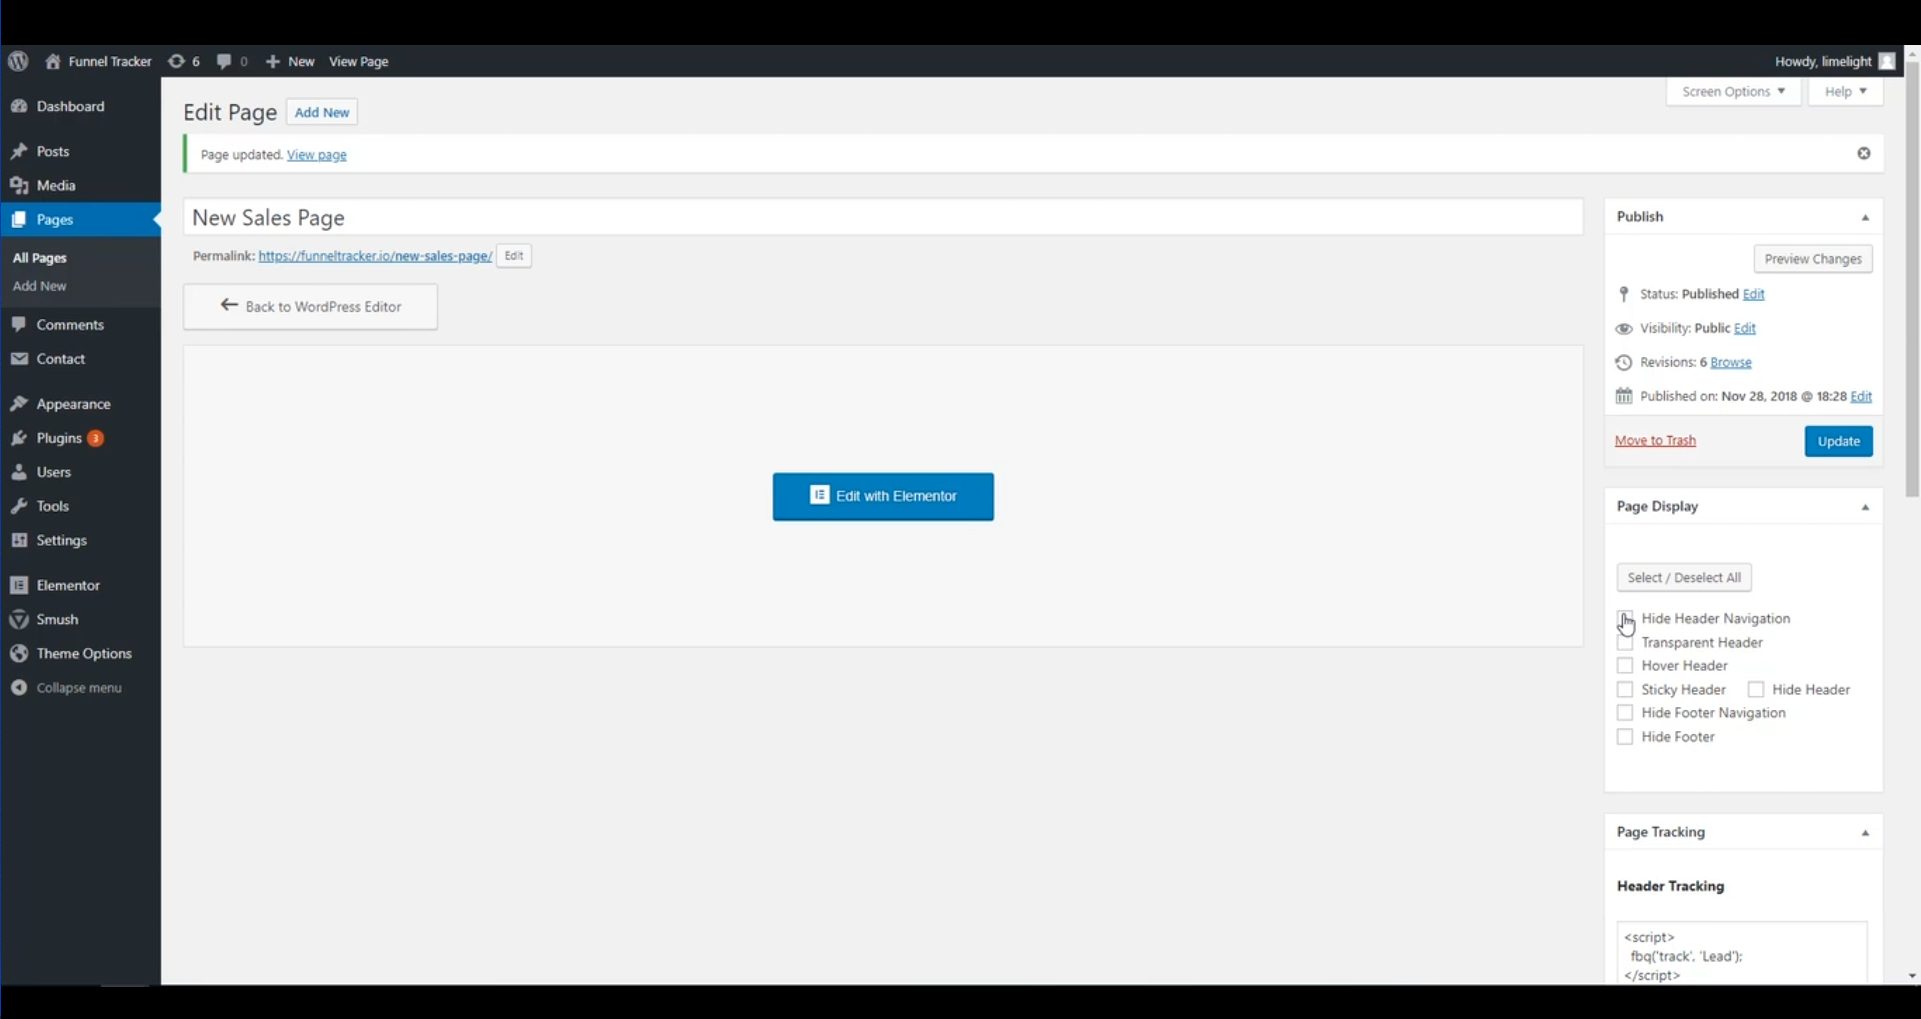
Task: Enable the Transparent Header checkbox
Action: pyautogui.click(x=1624, y=643)
